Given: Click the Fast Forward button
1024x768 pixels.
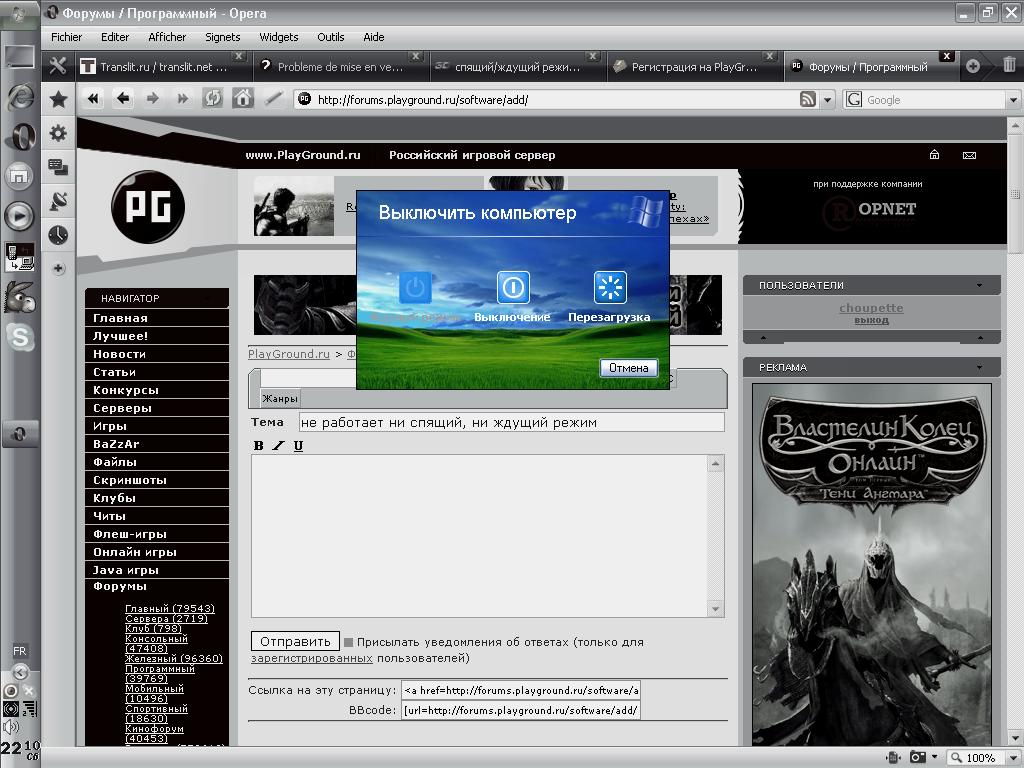Looking at the screenshot, I should click(182, 99).
